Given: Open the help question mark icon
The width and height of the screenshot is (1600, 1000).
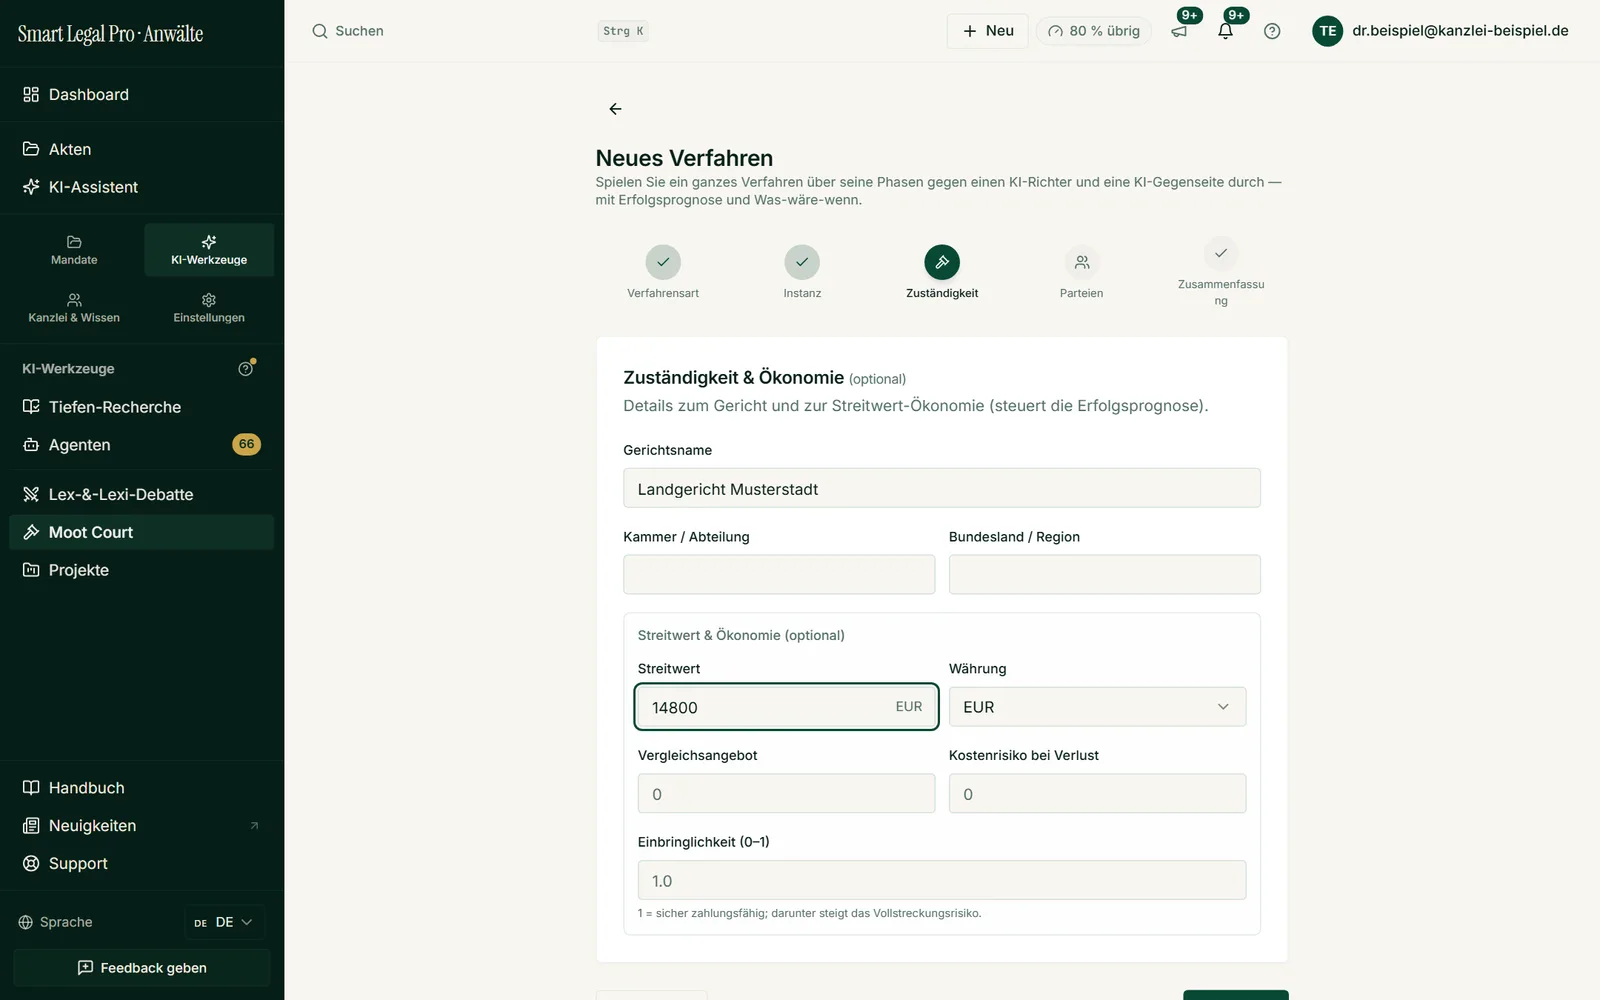Looking at the screenshot, I should 1272,31.
